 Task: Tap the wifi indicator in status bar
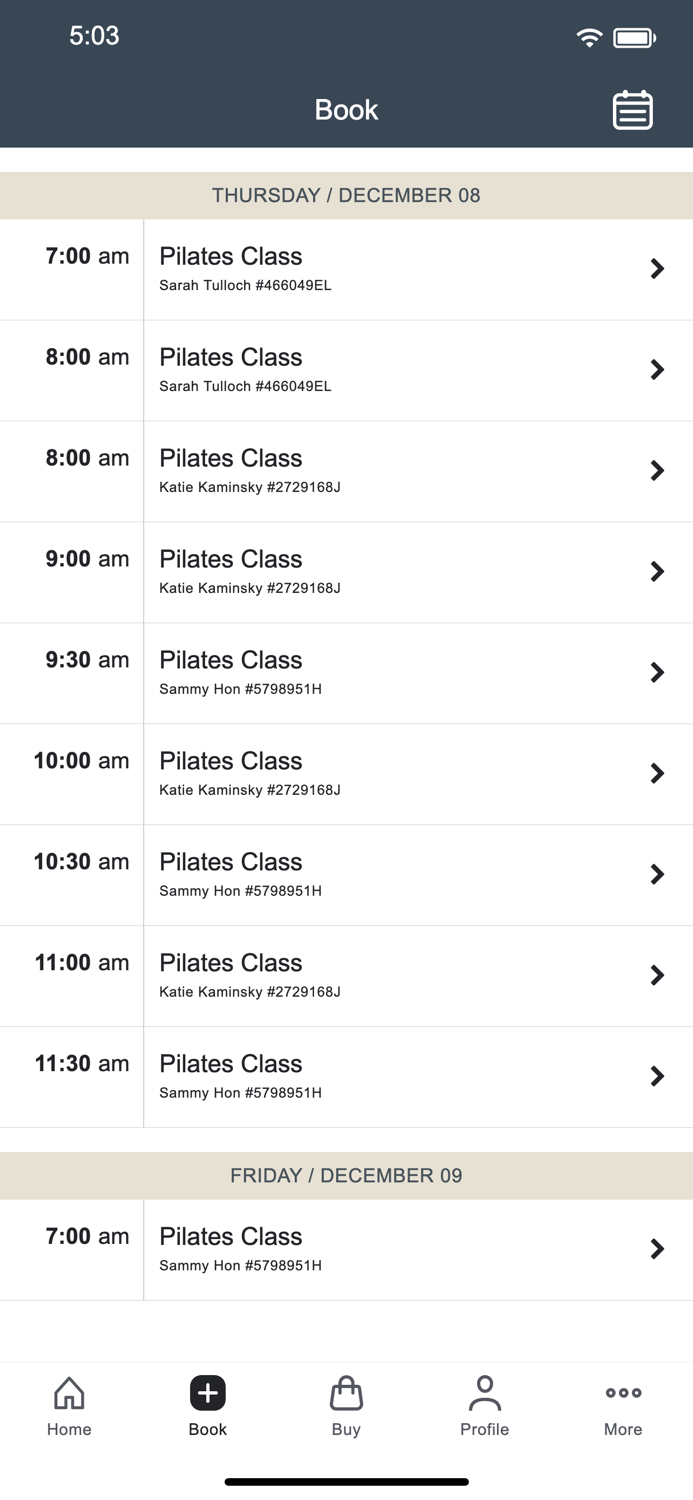pyautogui.click(x=589, y=36)
